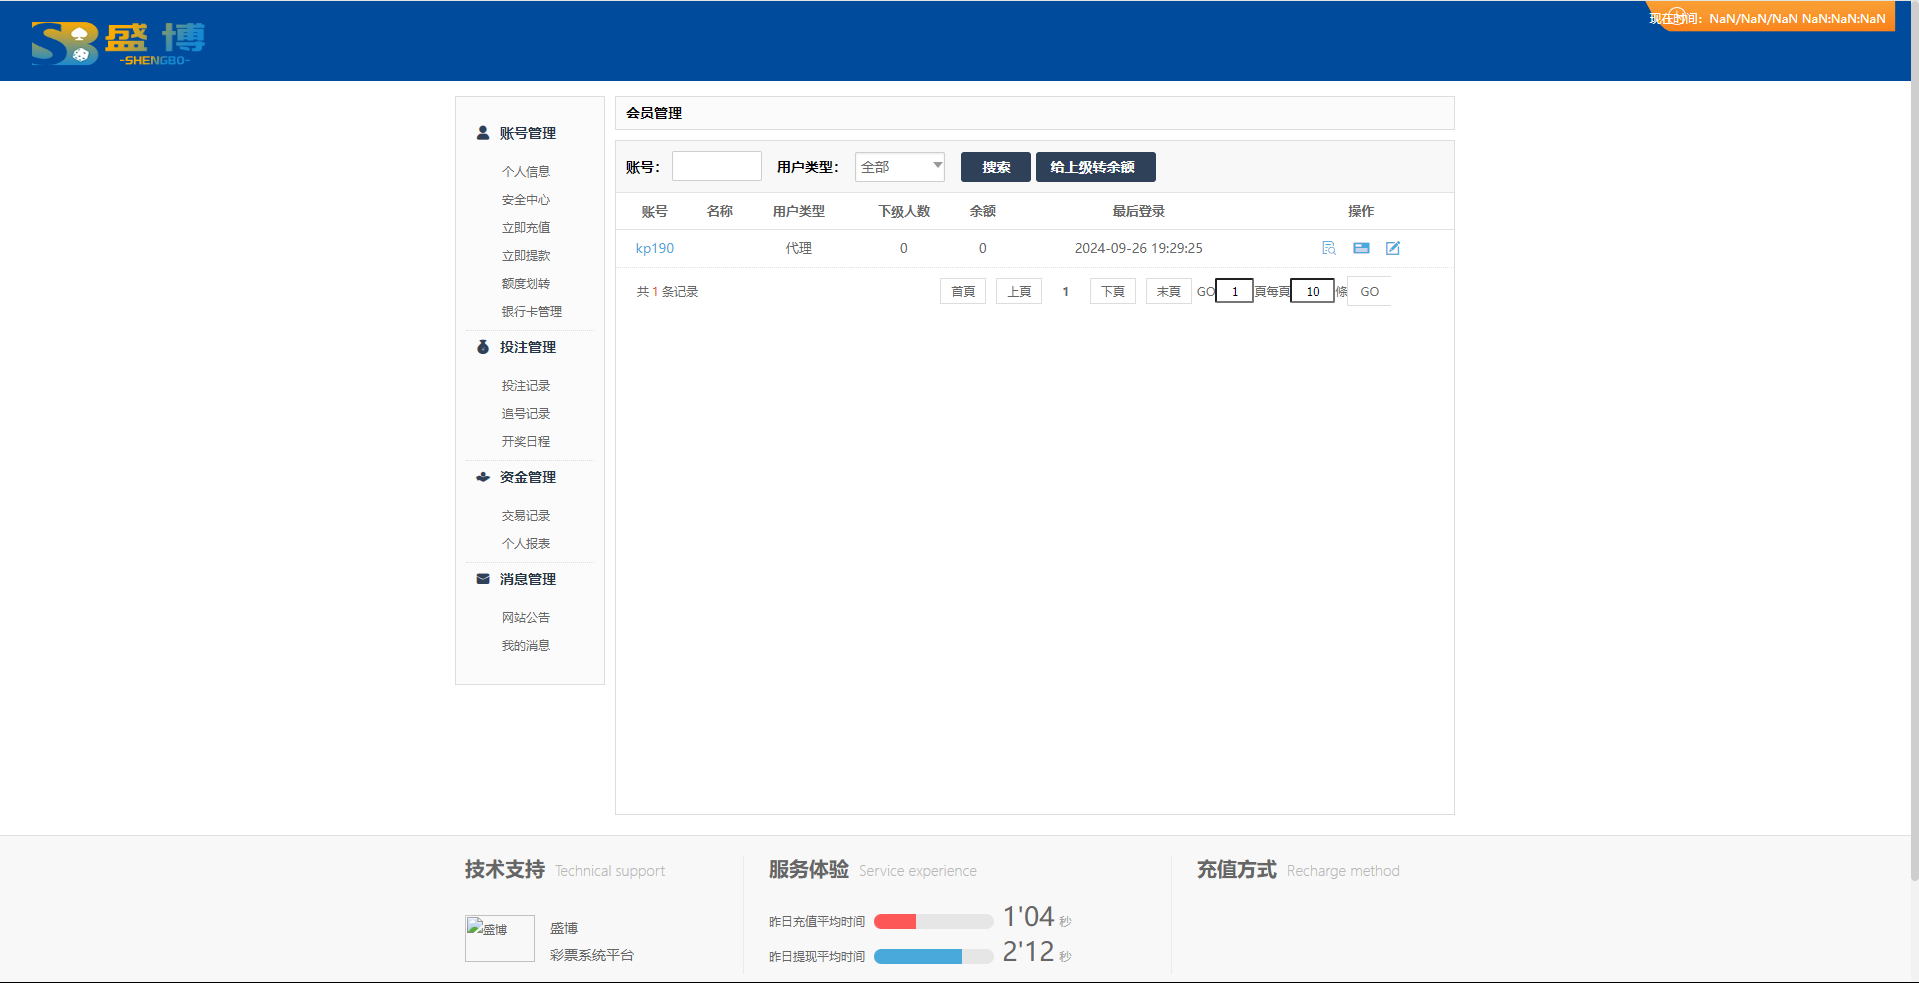Click the 账号 search input field
This screenshot has height=983, width=1919.
[x=716, y=167]
